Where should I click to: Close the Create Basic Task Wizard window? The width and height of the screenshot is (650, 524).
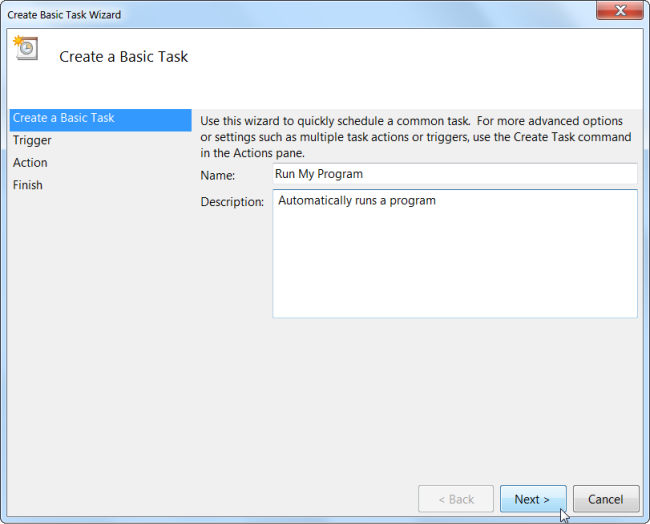[618, 12]
